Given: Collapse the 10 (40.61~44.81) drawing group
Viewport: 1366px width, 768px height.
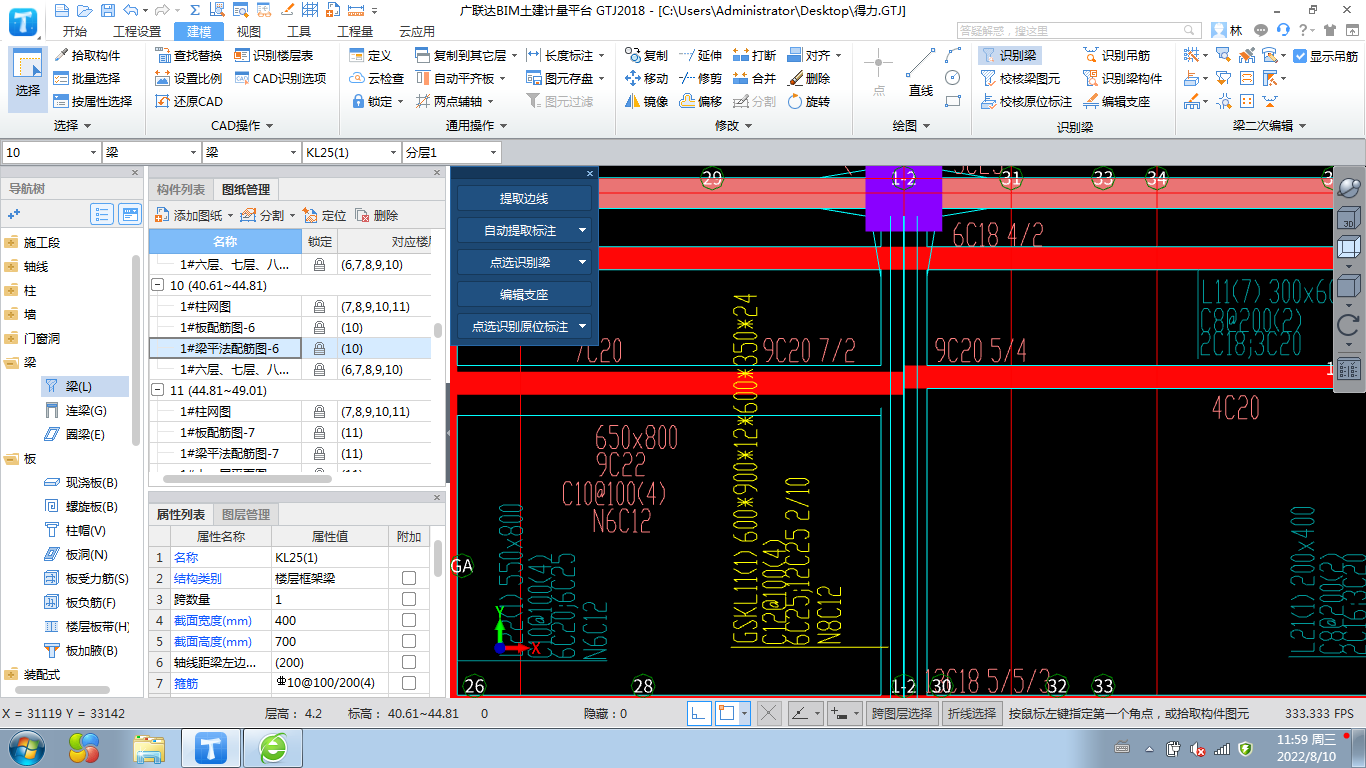Looking at the screenshot, I should pyautogui.click(x=158, y=285).
